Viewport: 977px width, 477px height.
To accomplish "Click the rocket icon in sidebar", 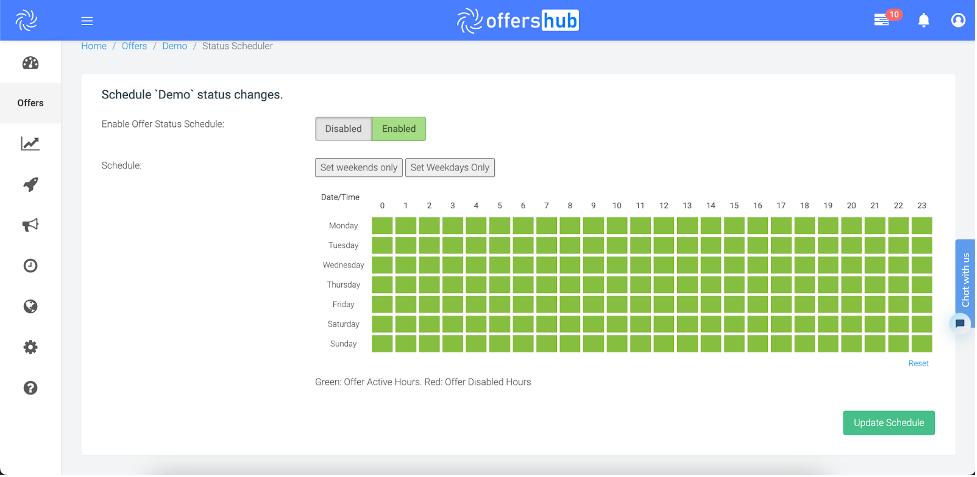I will (x=30, y=184).
